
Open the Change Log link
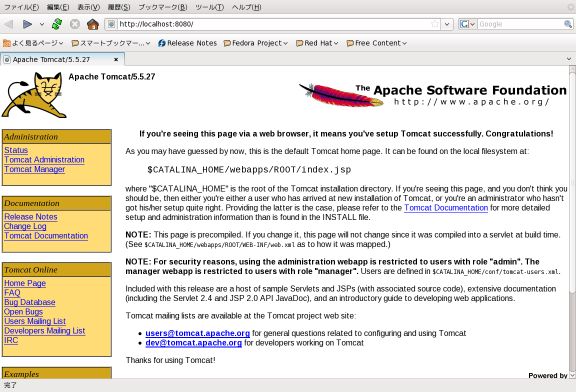coord(25,226)
